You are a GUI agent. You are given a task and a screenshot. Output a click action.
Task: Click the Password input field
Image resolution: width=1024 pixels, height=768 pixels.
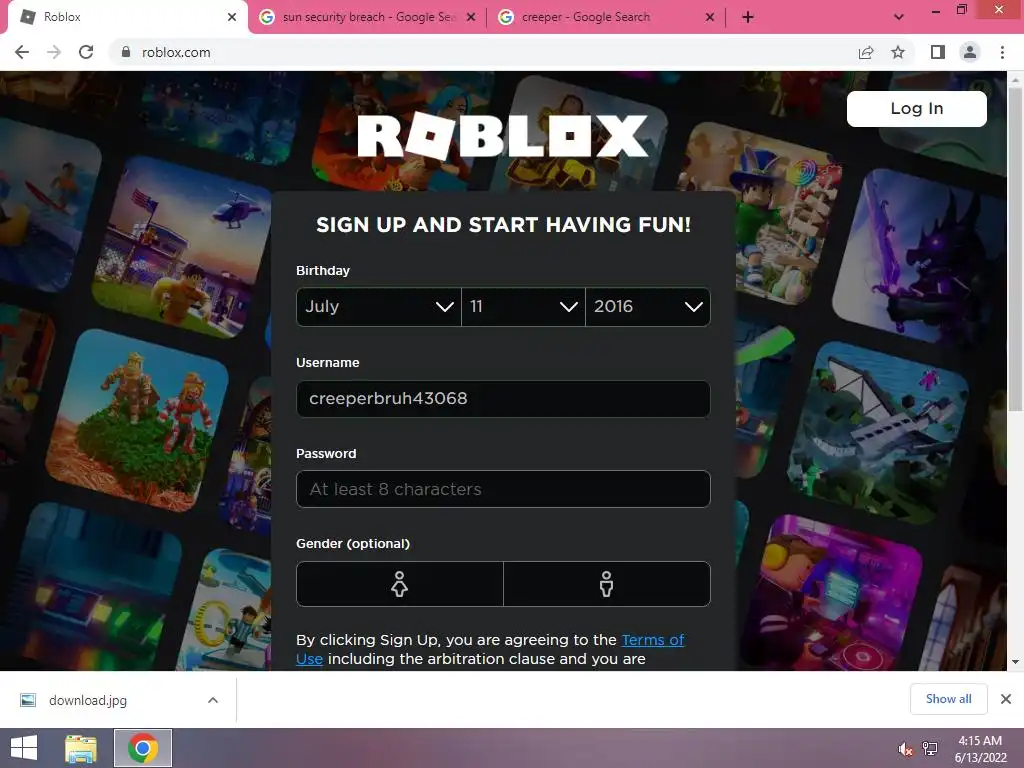click(x=503, y=489)
